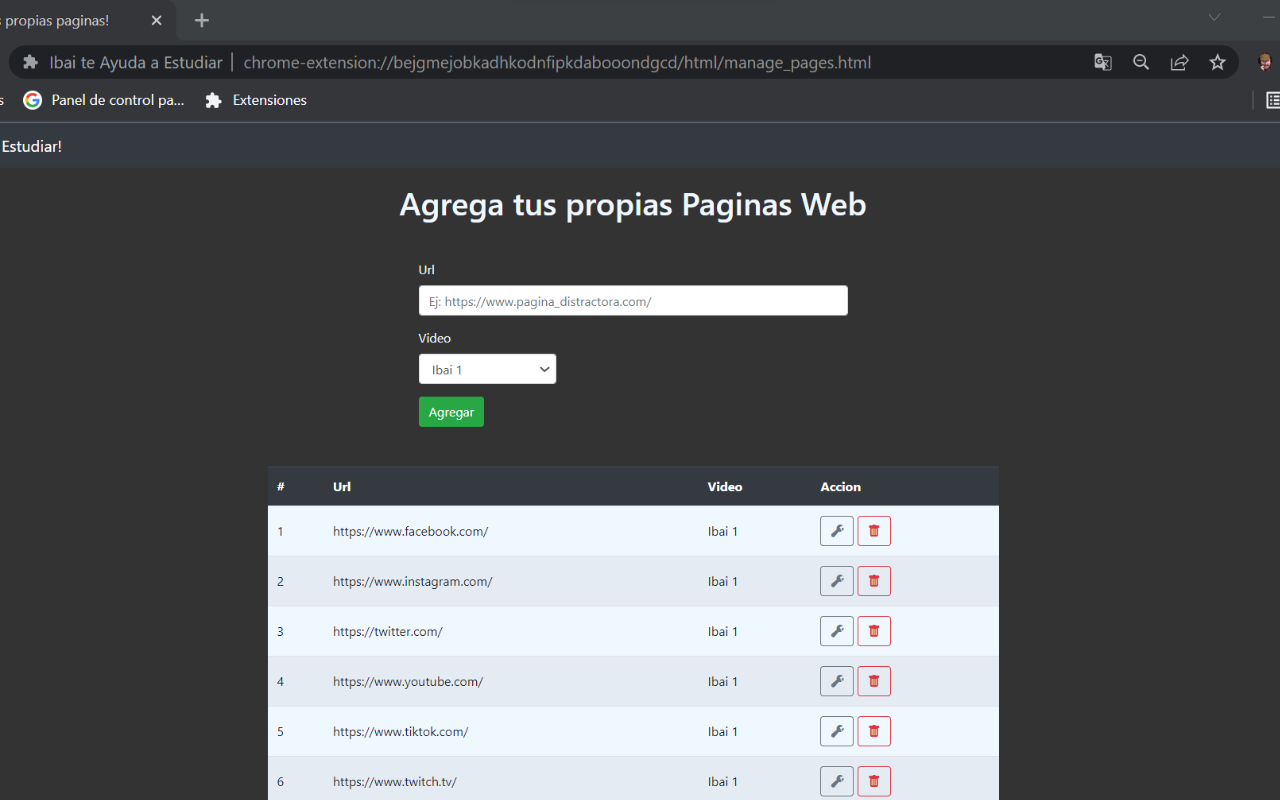This screenshot has width=1280, height=800.
Task: Delete the instagram.com entry using the trash icon
Action: [873, 580]
